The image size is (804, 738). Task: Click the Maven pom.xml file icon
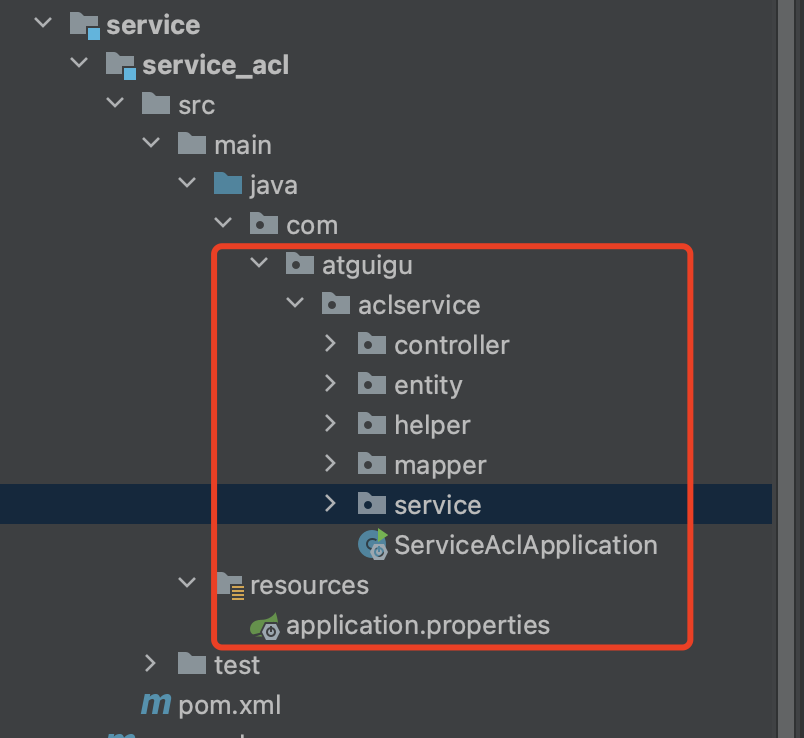click(x=156, y=705)
